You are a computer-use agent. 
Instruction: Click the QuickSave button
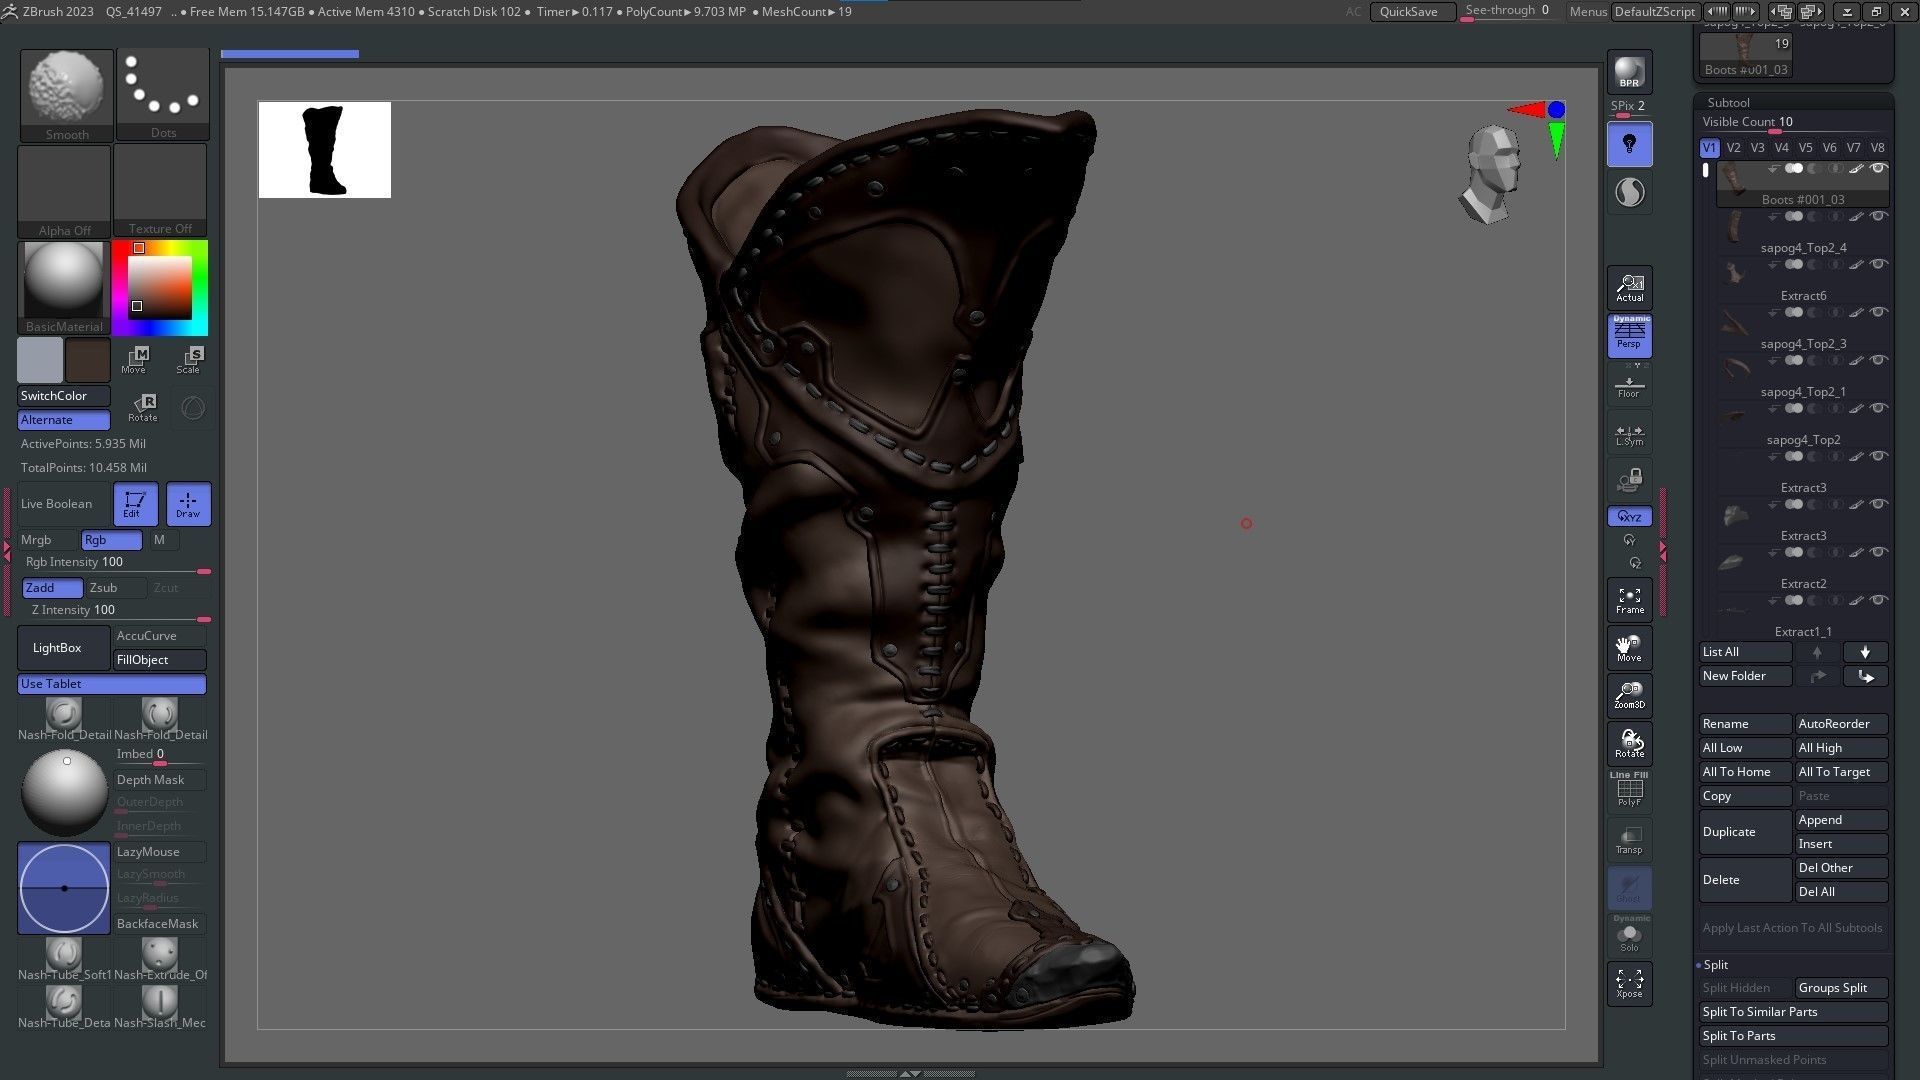pos(1411,12)
